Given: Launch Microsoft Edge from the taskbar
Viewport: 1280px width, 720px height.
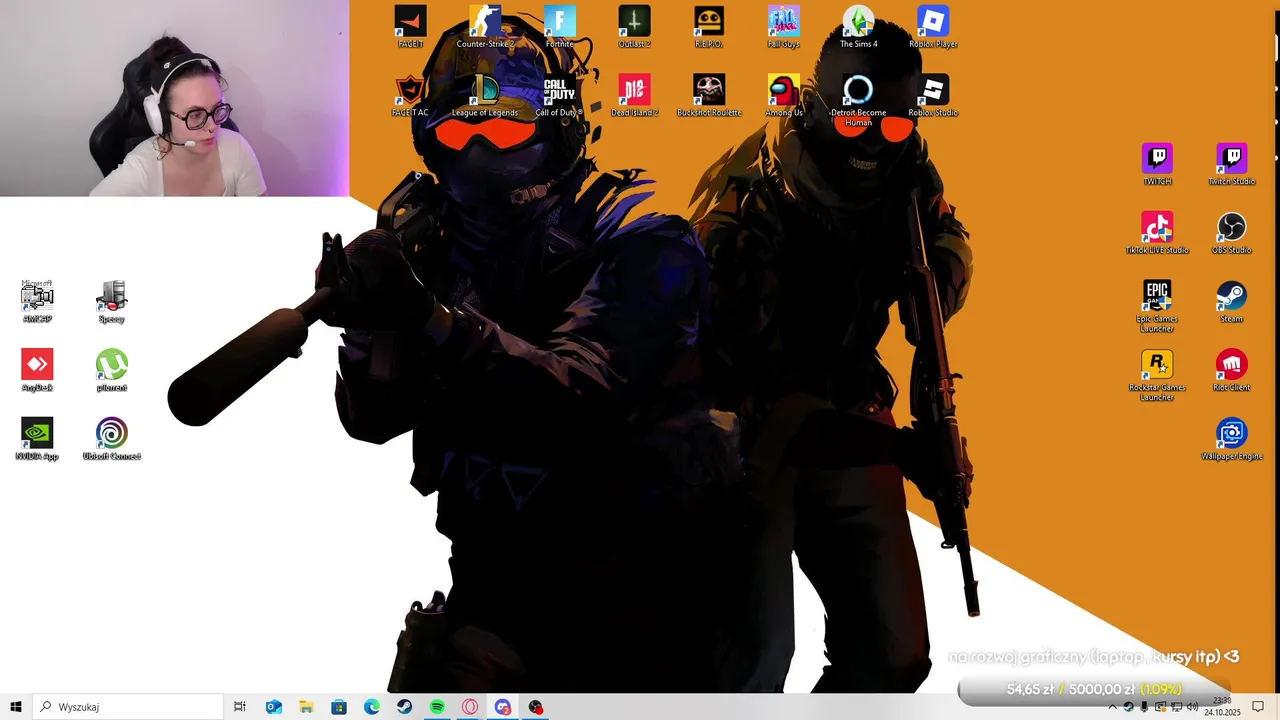Looking at the screenshot, I should (372, 707).
